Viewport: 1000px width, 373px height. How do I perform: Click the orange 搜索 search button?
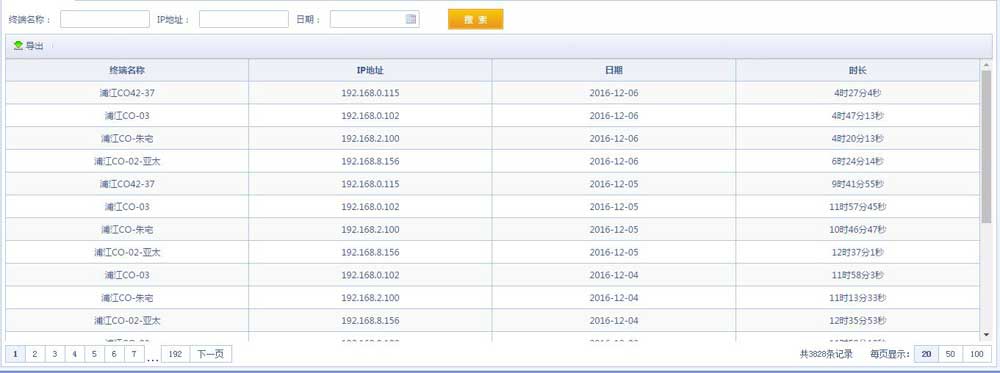(476, 19)
